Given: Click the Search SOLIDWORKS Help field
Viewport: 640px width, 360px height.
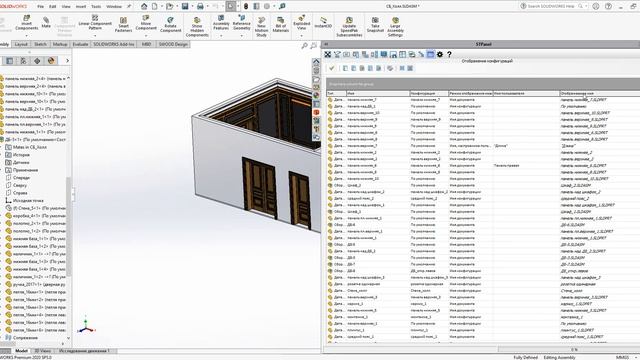Looking at the screenshot, I should [551, 6].
